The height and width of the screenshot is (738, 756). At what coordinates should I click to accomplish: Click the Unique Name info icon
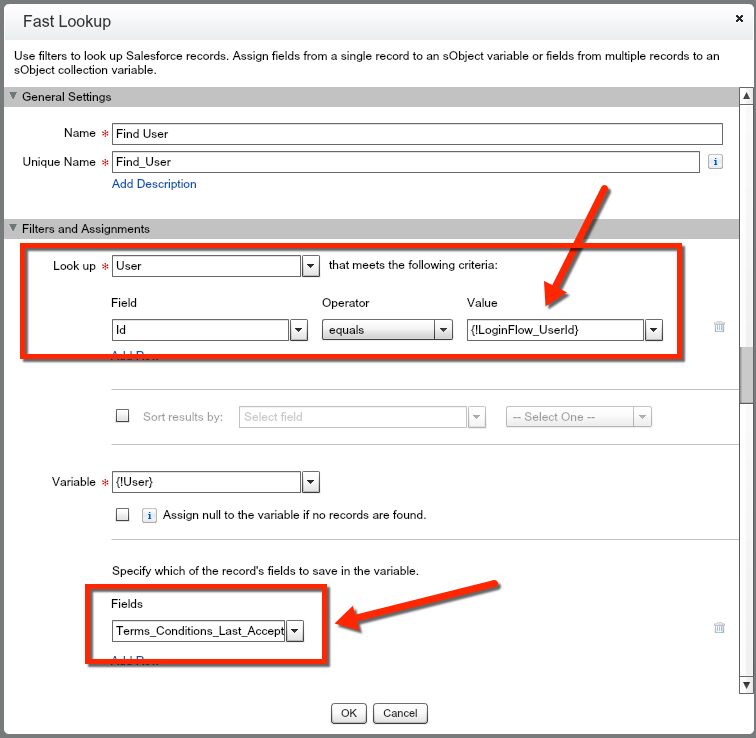[x=715, y=162]
